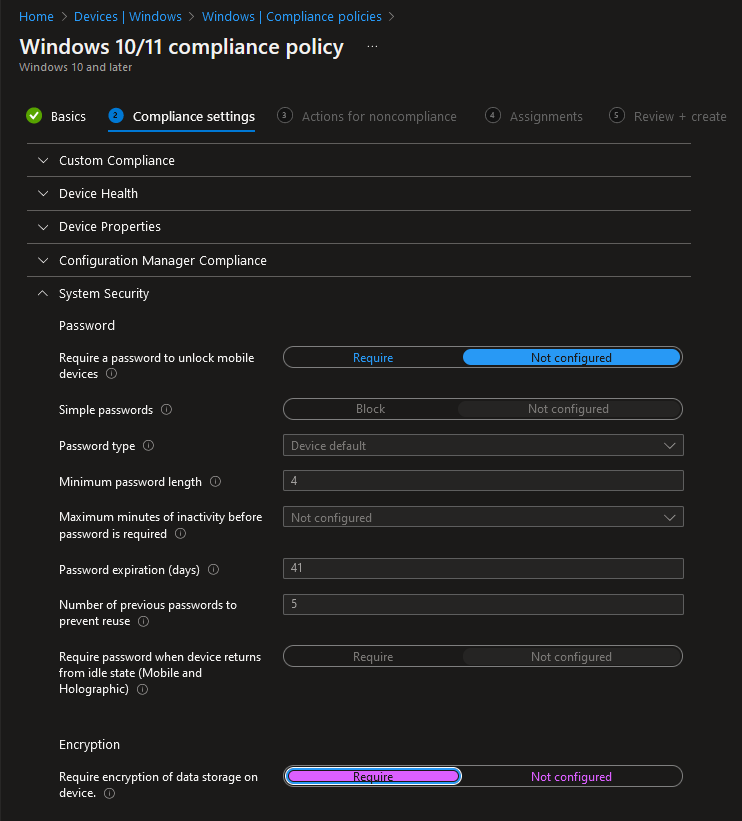Expand the Device Properties section
742x821 pixels.
point(359,227)
